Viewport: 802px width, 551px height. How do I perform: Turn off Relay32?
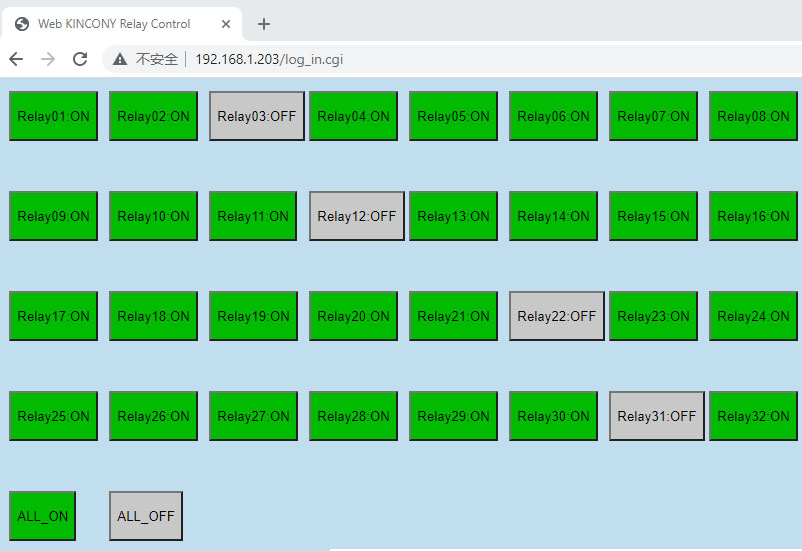(754, 416)
